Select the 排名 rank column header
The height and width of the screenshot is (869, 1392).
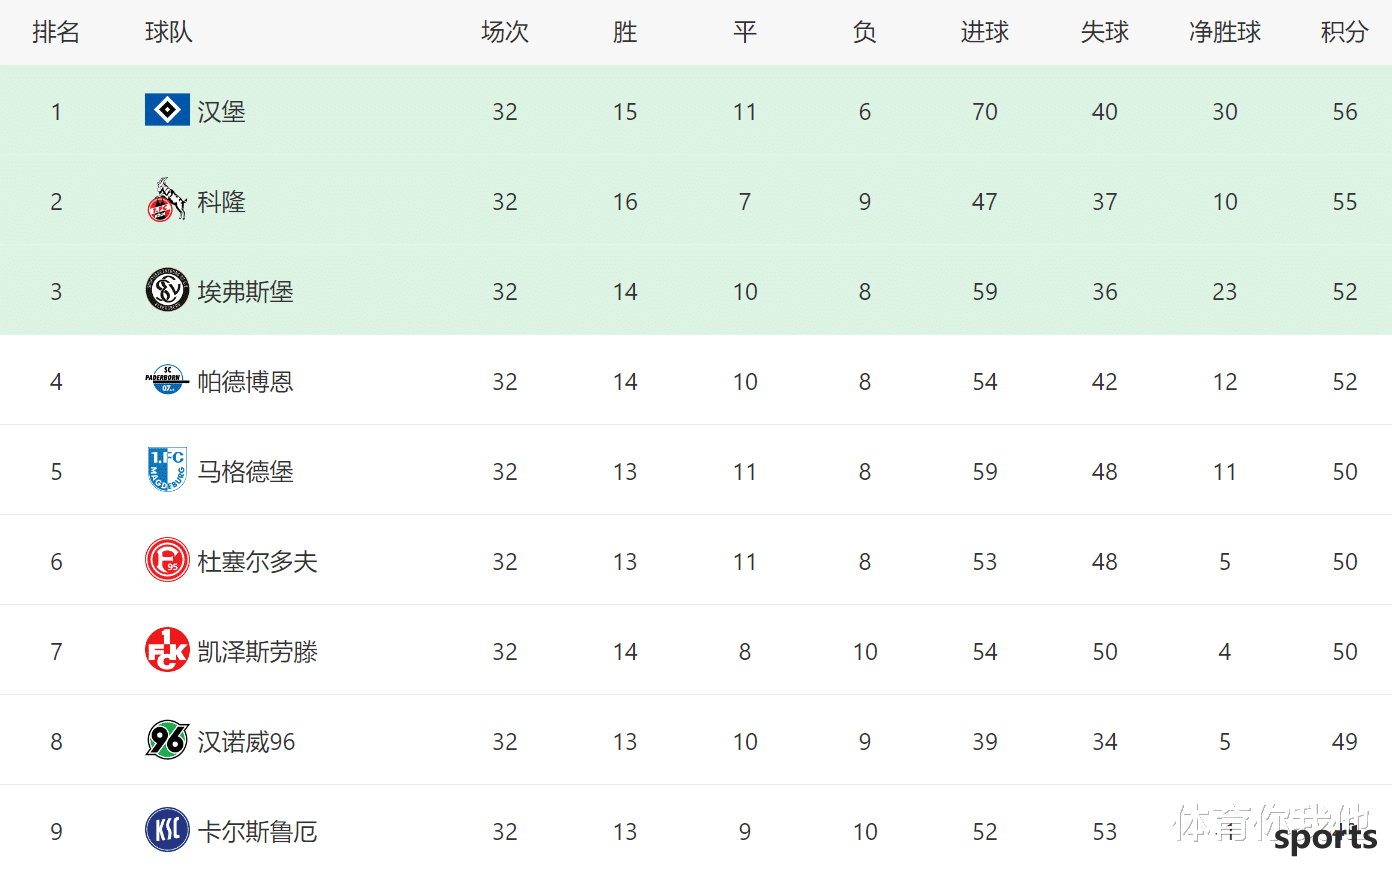(x=56, y=32)
